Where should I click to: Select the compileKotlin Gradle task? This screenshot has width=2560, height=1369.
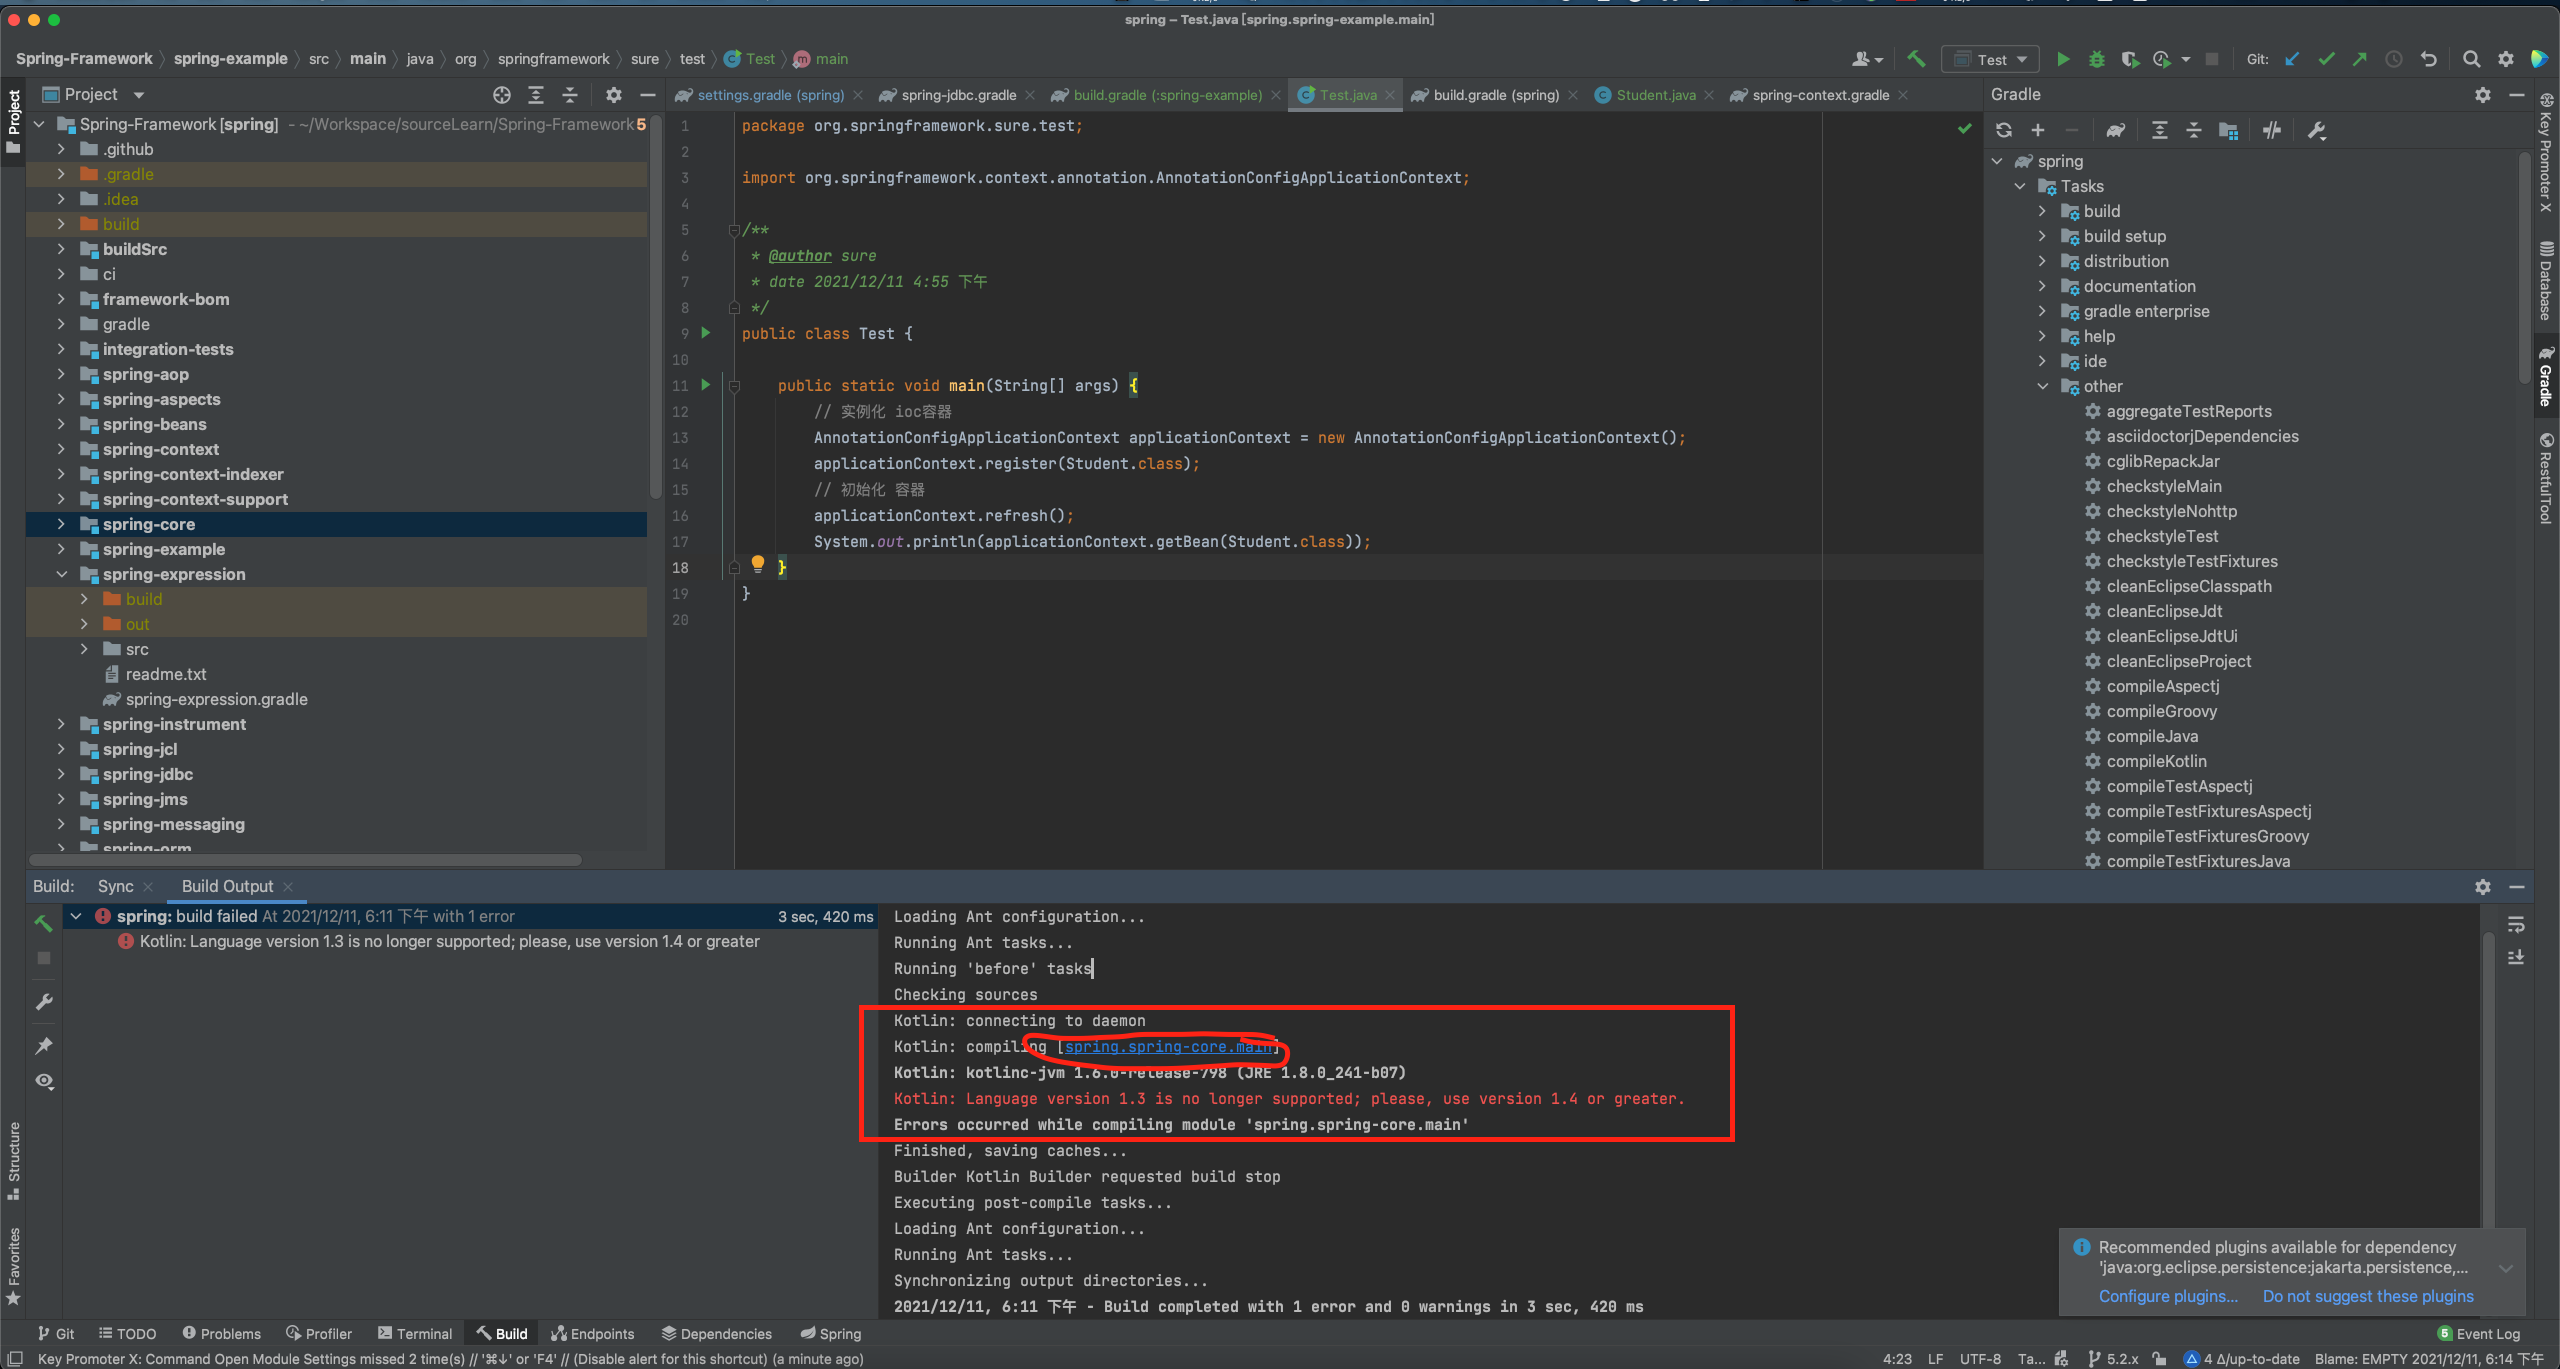point(2156,762)
